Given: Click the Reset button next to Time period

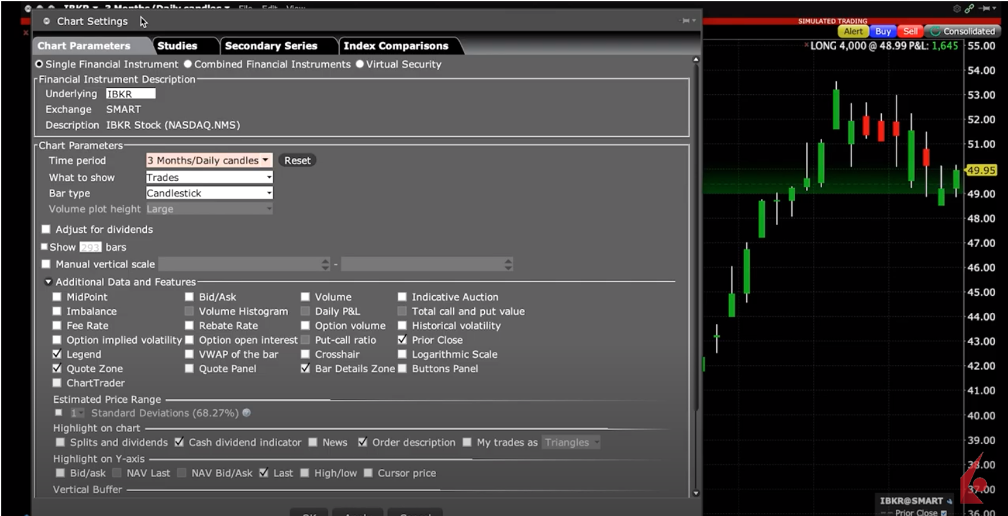Looking at the screenshot, I should pyautogui.click(x=297, y=160).
